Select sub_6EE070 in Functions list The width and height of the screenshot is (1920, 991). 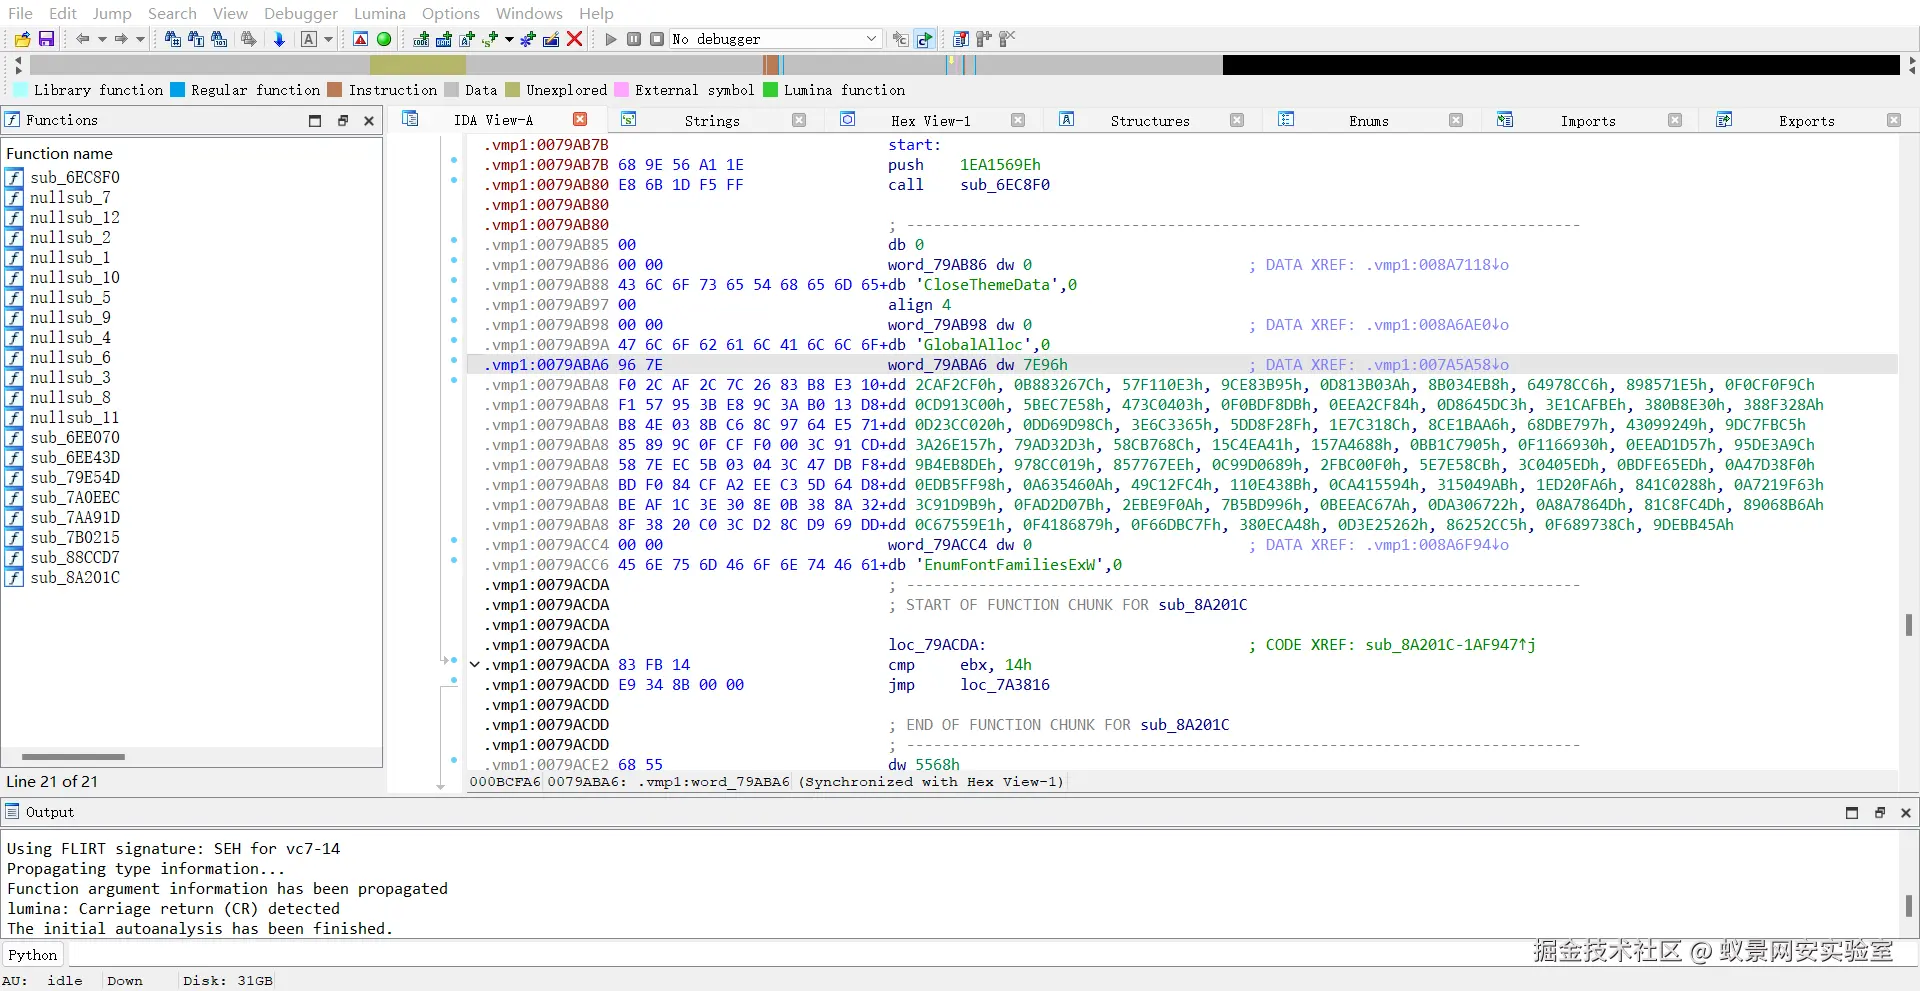74,437
